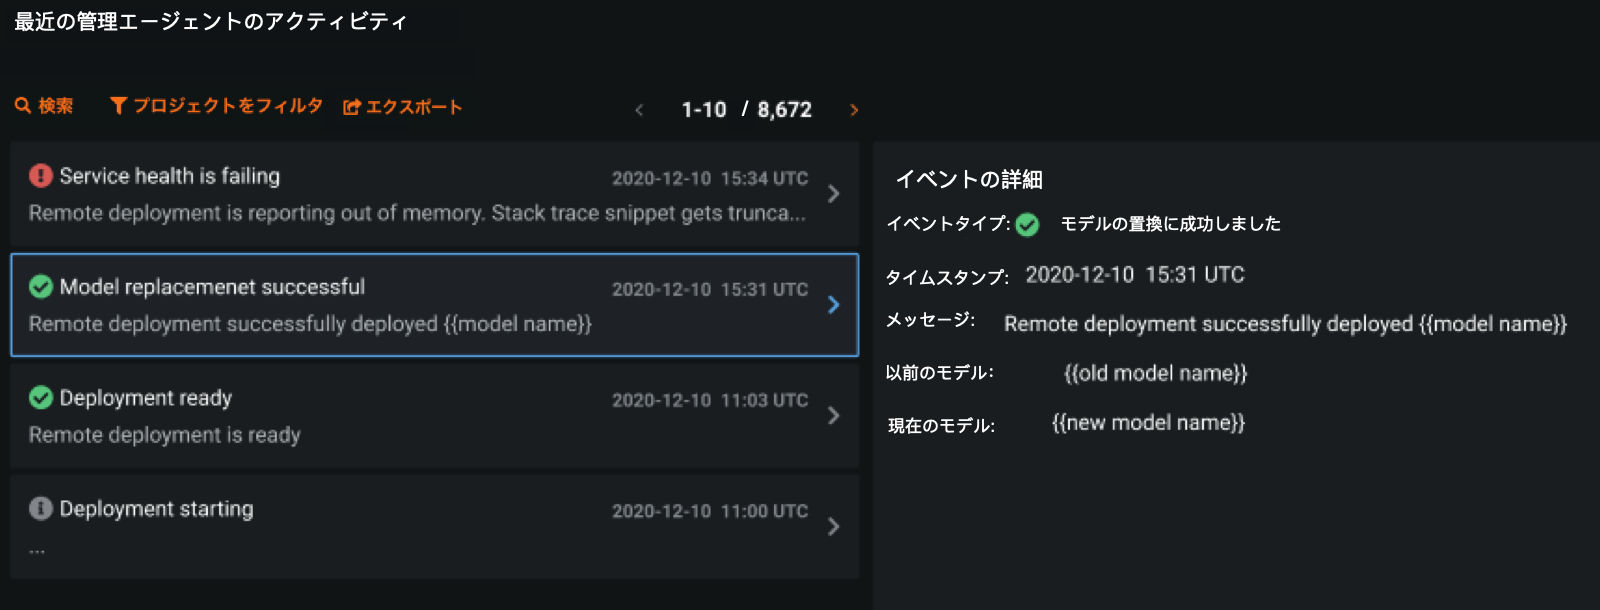
Task: Click the export icon
Action: click(x=351, y=107)
